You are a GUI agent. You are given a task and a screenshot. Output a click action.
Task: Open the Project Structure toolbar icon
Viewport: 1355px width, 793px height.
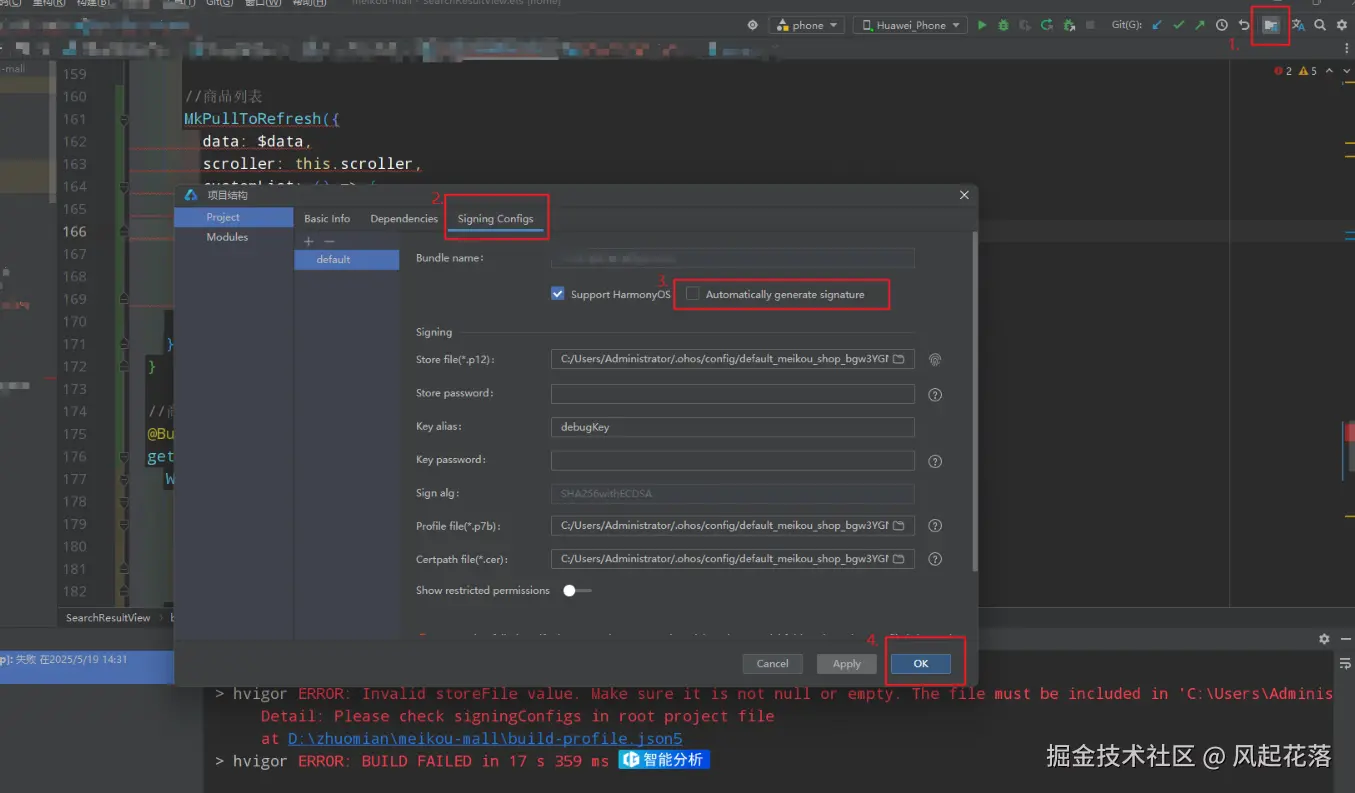[x=1270, y=25]
